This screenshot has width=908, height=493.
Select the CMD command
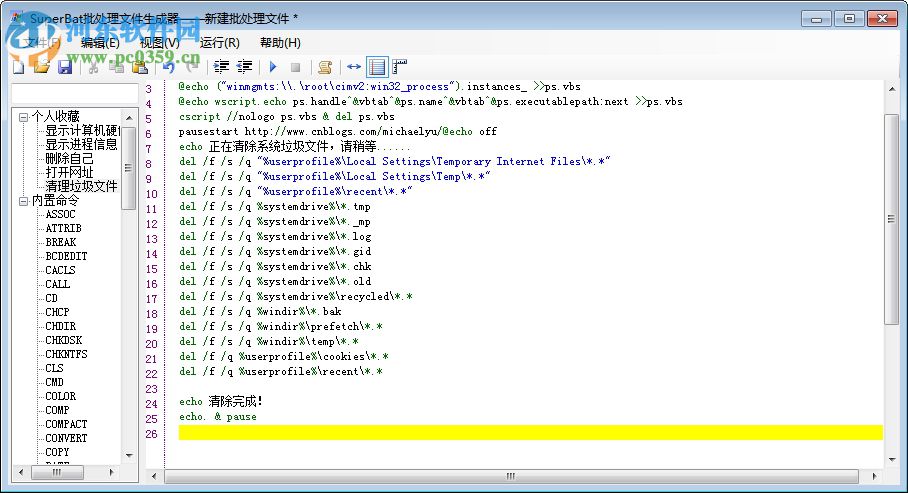(54, 382)
